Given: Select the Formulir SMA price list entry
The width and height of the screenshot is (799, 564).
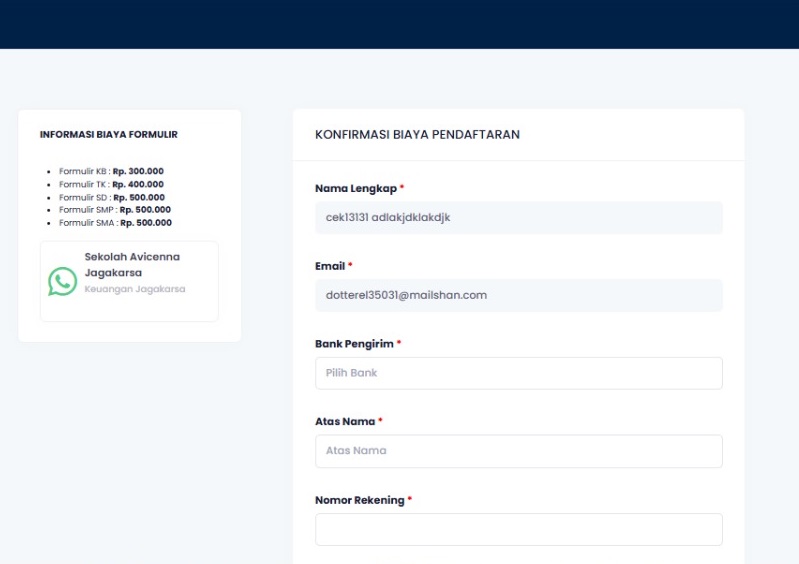Looking at the screenshot, I should tap(115, 223).
